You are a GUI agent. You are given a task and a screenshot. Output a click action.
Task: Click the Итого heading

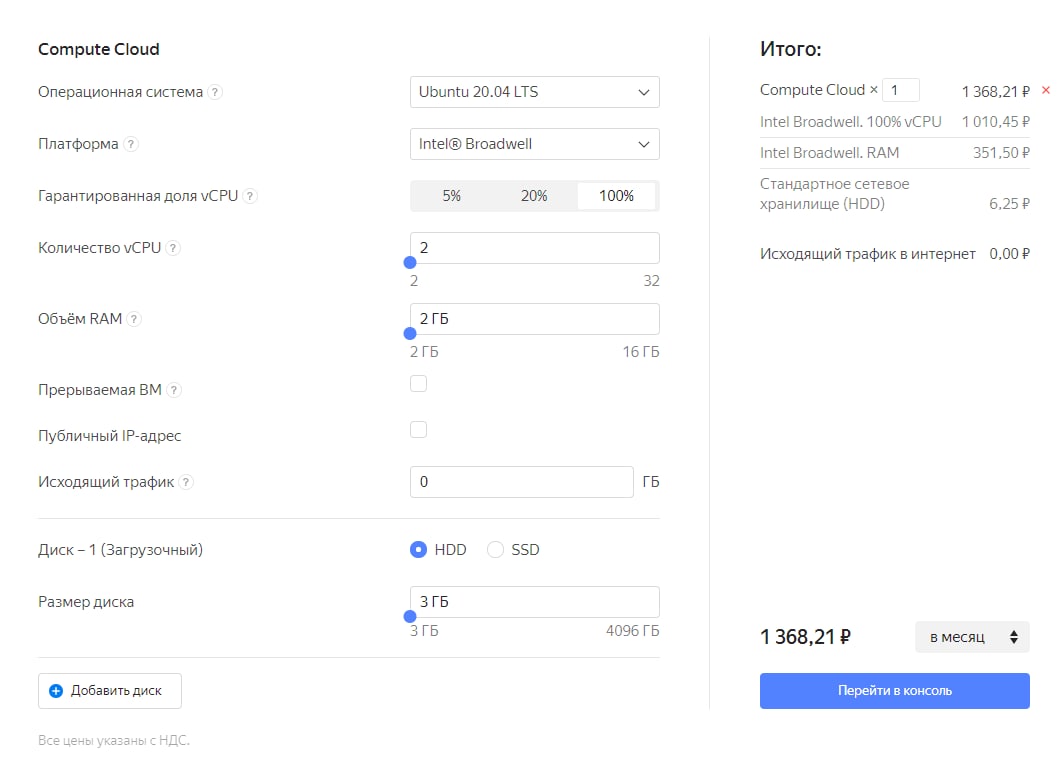[790, 49]
